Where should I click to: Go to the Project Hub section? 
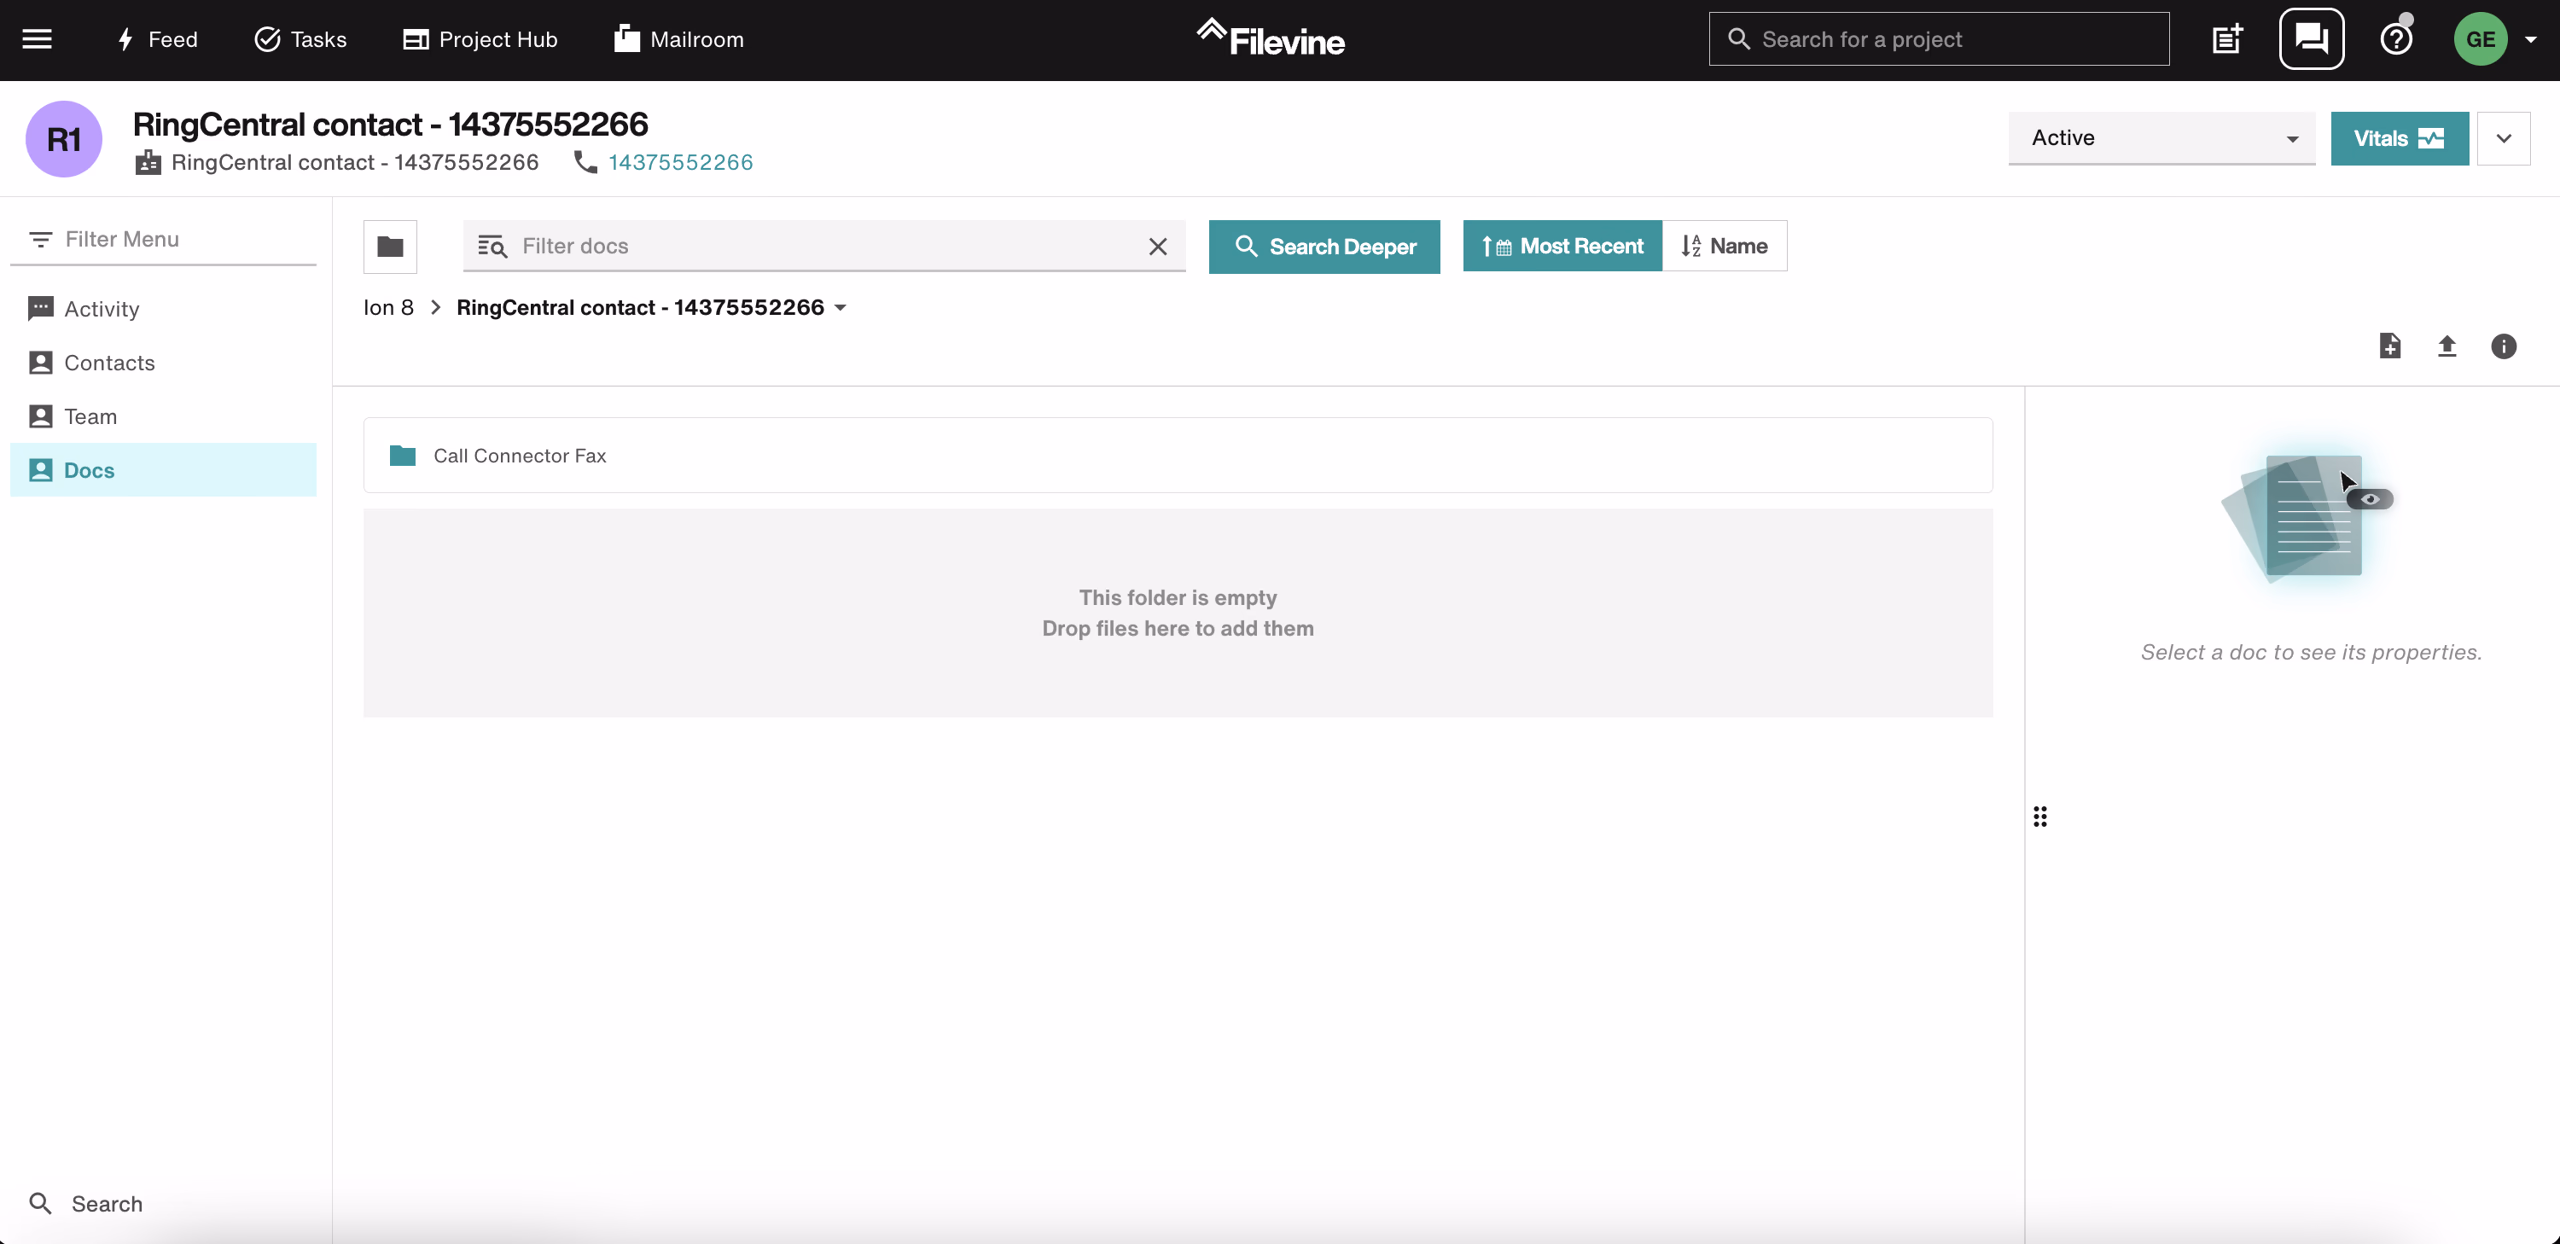click(480, 39)
